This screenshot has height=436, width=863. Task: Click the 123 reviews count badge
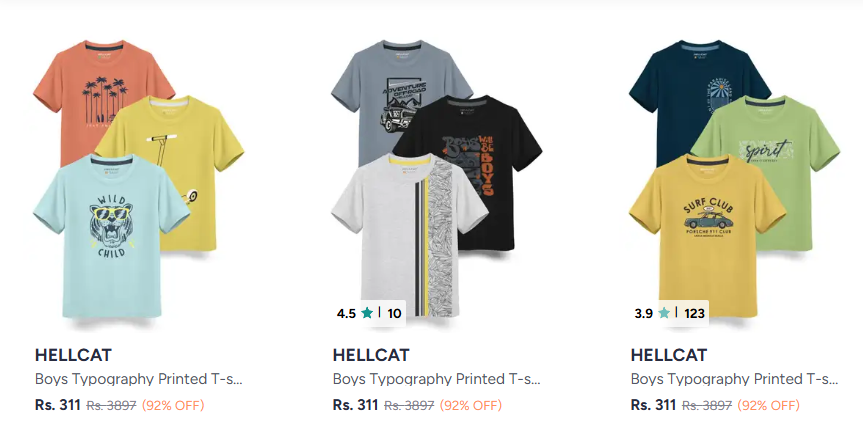coord(694,313)
